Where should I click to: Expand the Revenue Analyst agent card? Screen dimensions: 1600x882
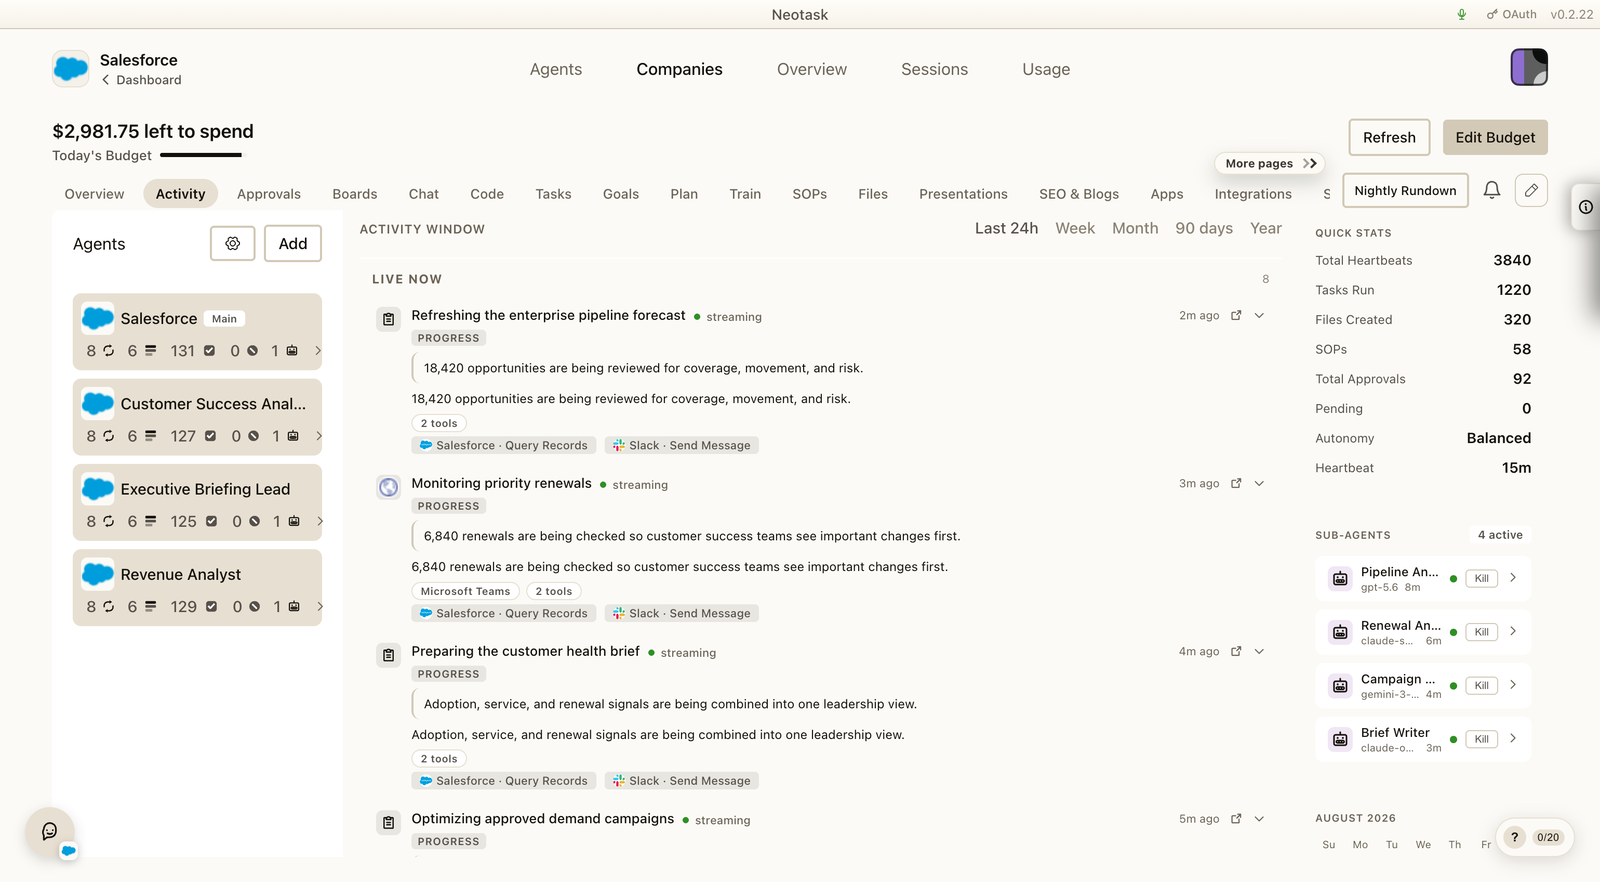319,606
